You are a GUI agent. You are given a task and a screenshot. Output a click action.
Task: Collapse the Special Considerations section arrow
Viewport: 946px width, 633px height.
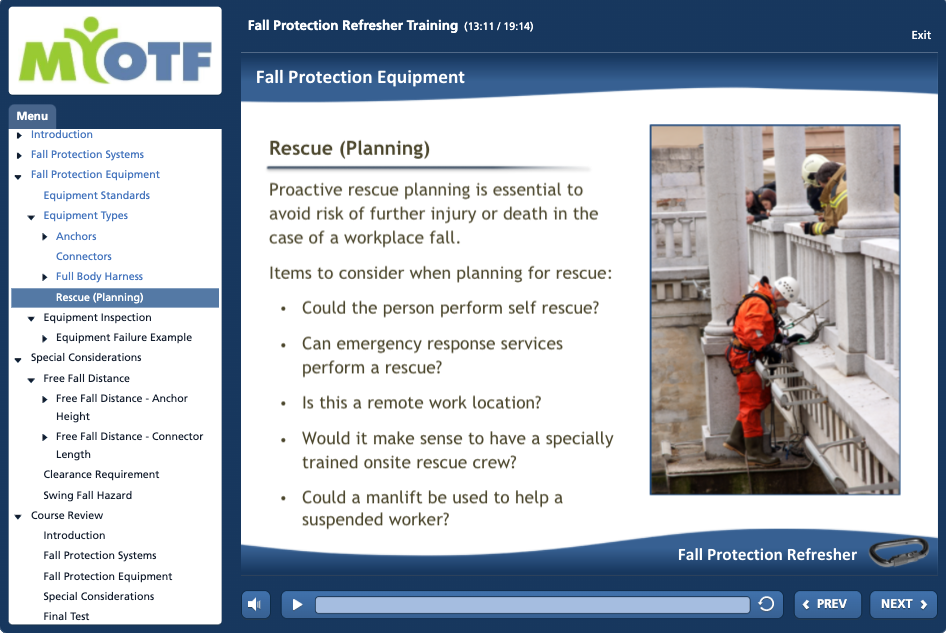coord(19,359)
